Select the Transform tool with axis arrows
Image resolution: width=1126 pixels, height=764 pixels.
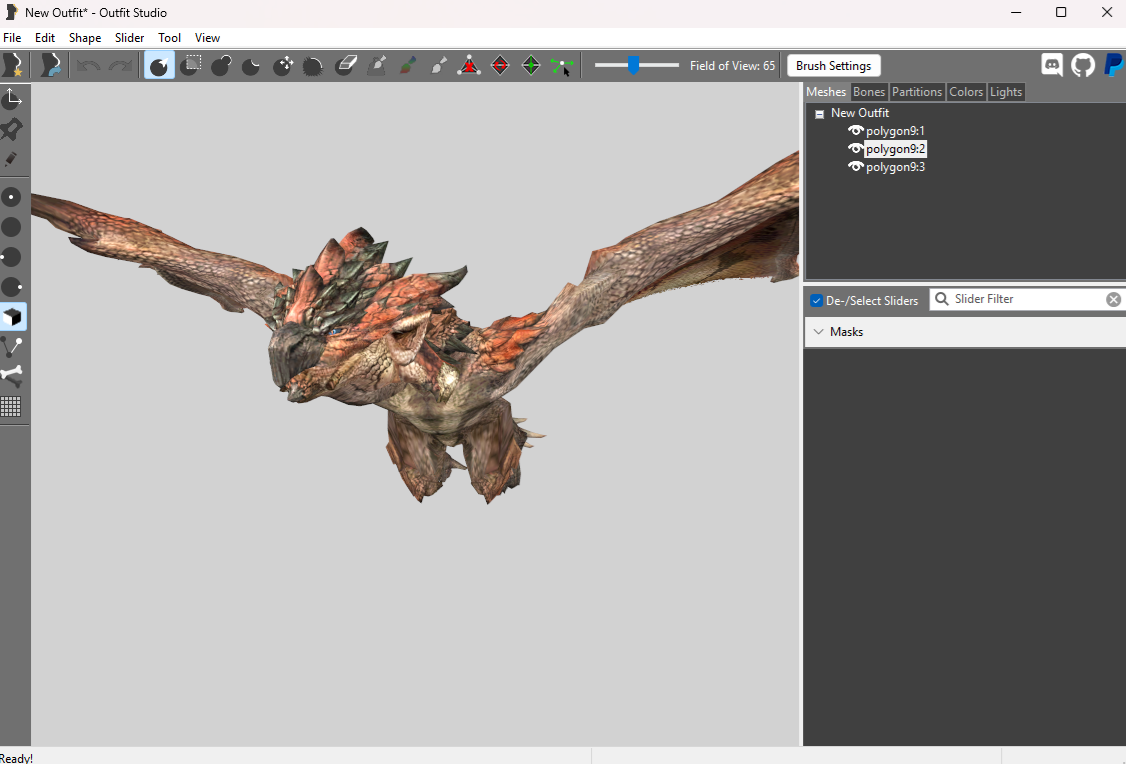click(x=13, y=99)
